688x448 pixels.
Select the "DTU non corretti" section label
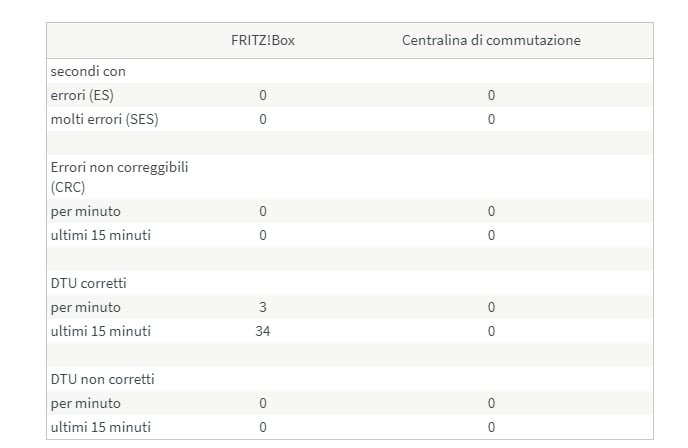click(x=102, y=379)
